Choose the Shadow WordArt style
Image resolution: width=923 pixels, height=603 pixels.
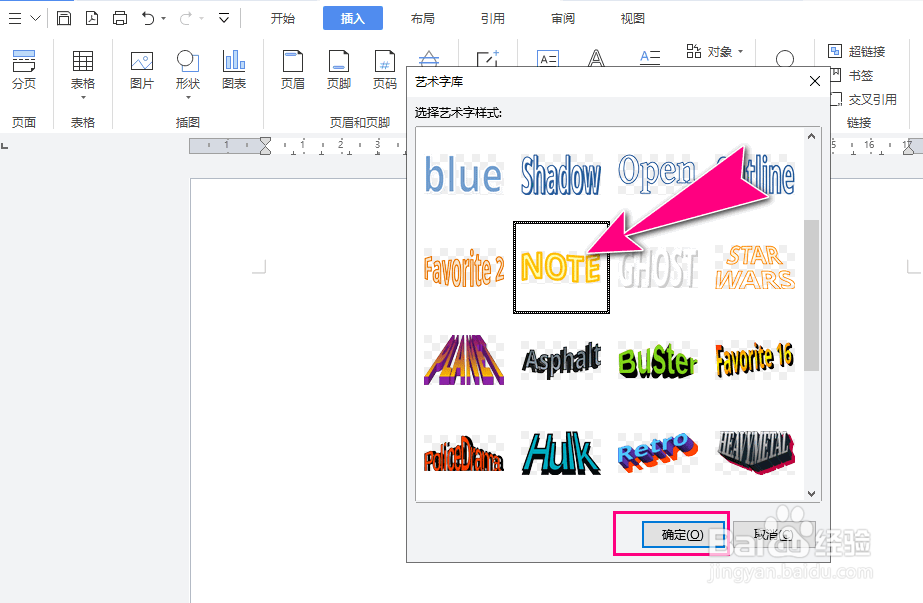tap(560, 175)
